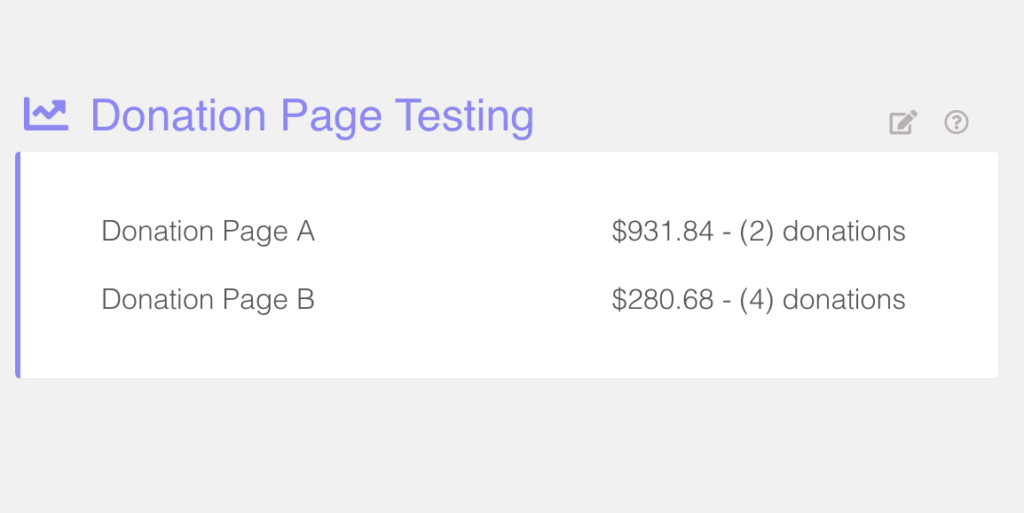Image resolution: width=1024 pixels, height=513 pixels.
Task: Click the $931.84 amount for Page A
Action: pyautogui.click(x=662, y=231)
